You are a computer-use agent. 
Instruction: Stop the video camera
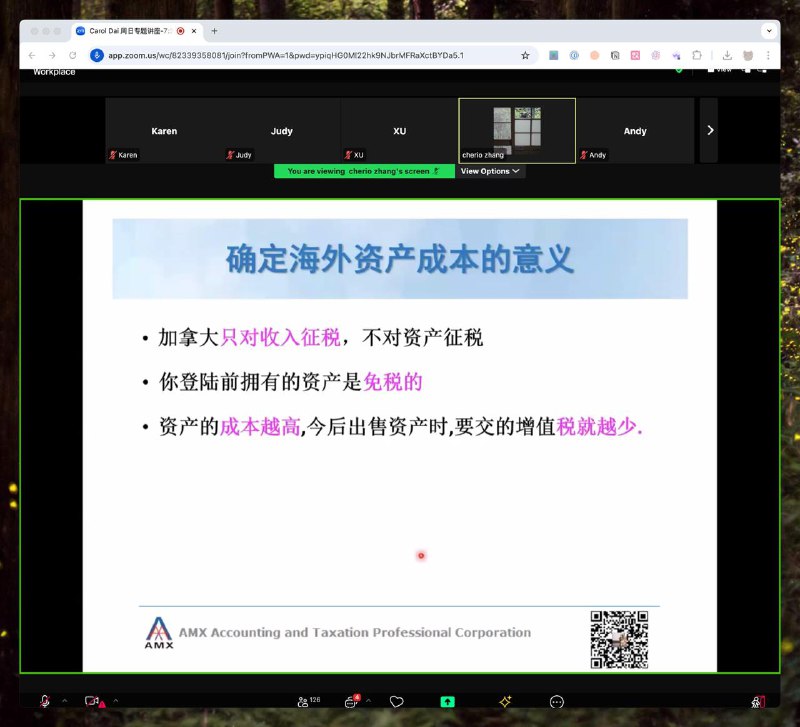(x=88, y=702)
